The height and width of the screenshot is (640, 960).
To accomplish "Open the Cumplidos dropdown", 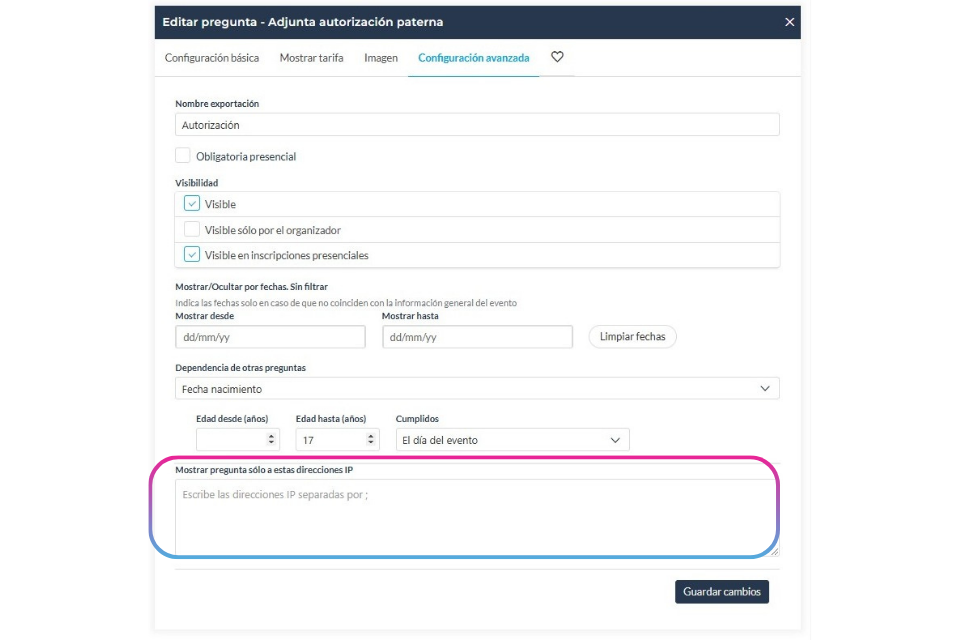I will [x=512, y=440].
